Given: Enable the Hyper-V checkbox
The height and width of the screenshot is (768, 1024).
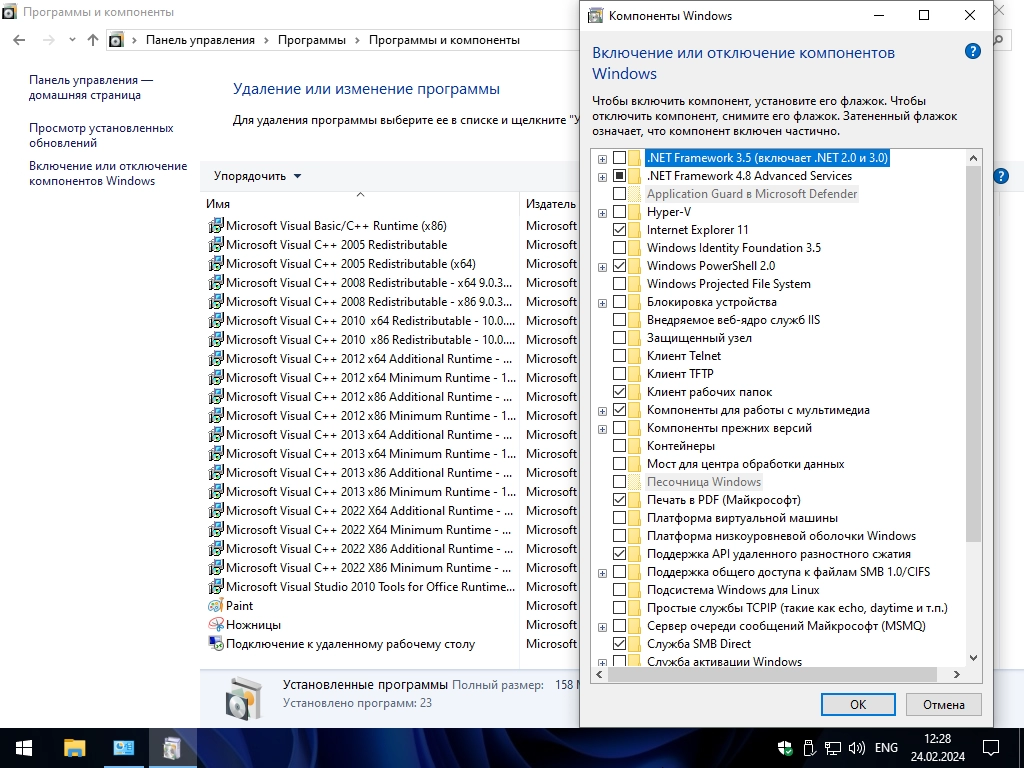Looking at the screenshot, I should point(619,212).
